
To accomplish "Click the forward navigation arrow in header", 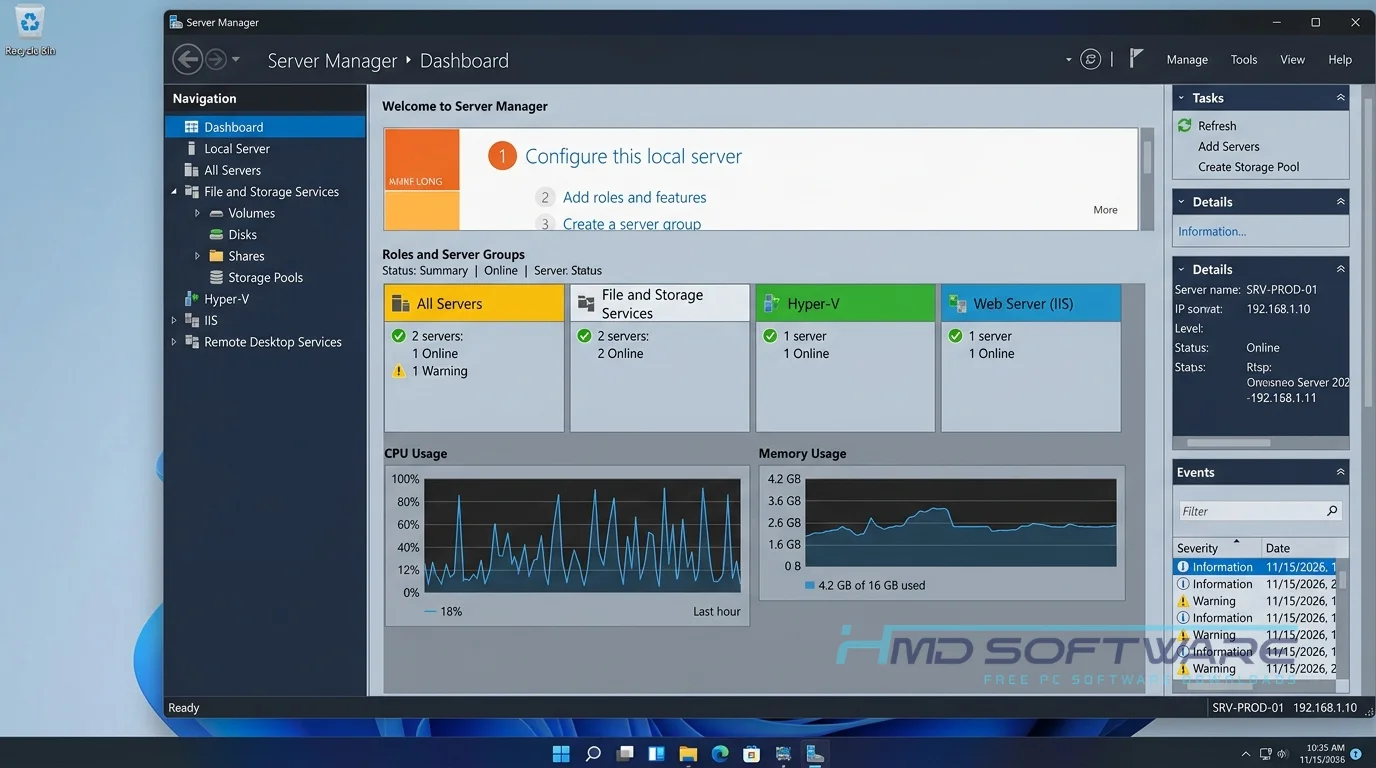I will click(216, 60).
